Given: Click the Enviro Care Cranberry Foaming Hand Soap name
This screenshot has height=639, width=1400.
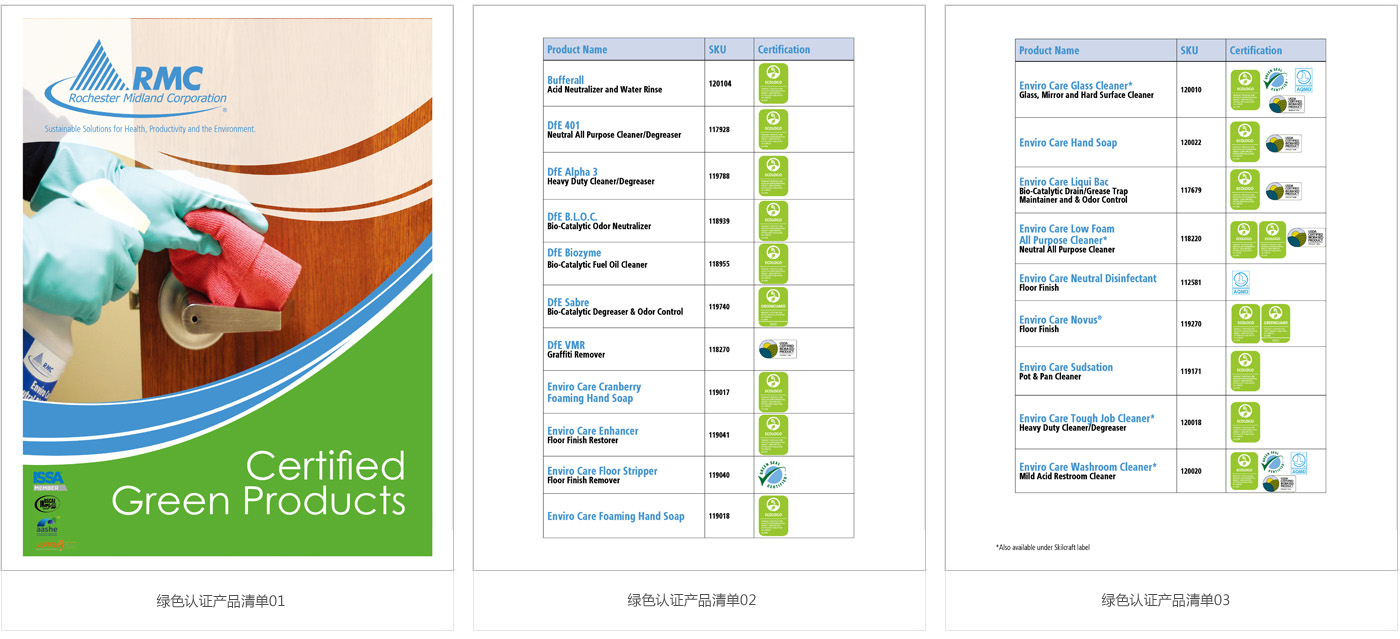Looking at the screenshot, I should [594, 392].
